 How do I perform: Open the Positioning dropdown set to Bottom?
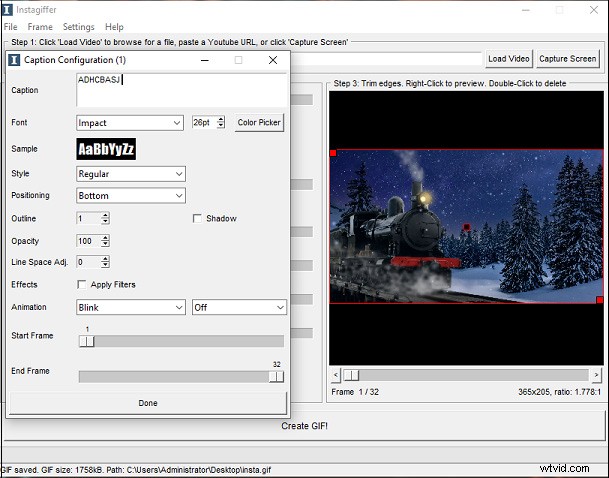130,196
